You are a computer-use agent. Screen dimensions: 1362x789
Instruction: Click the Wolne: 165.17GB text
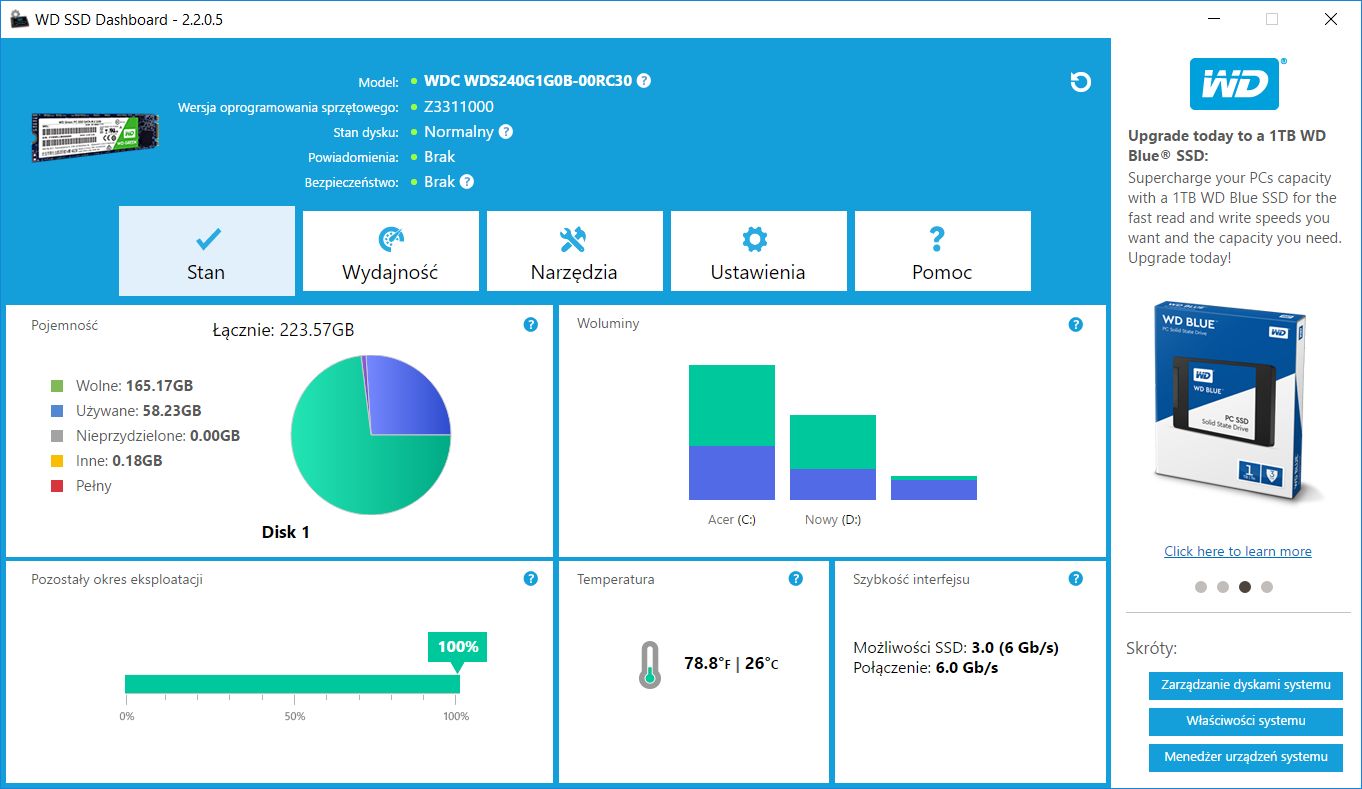tap(135, 385)
